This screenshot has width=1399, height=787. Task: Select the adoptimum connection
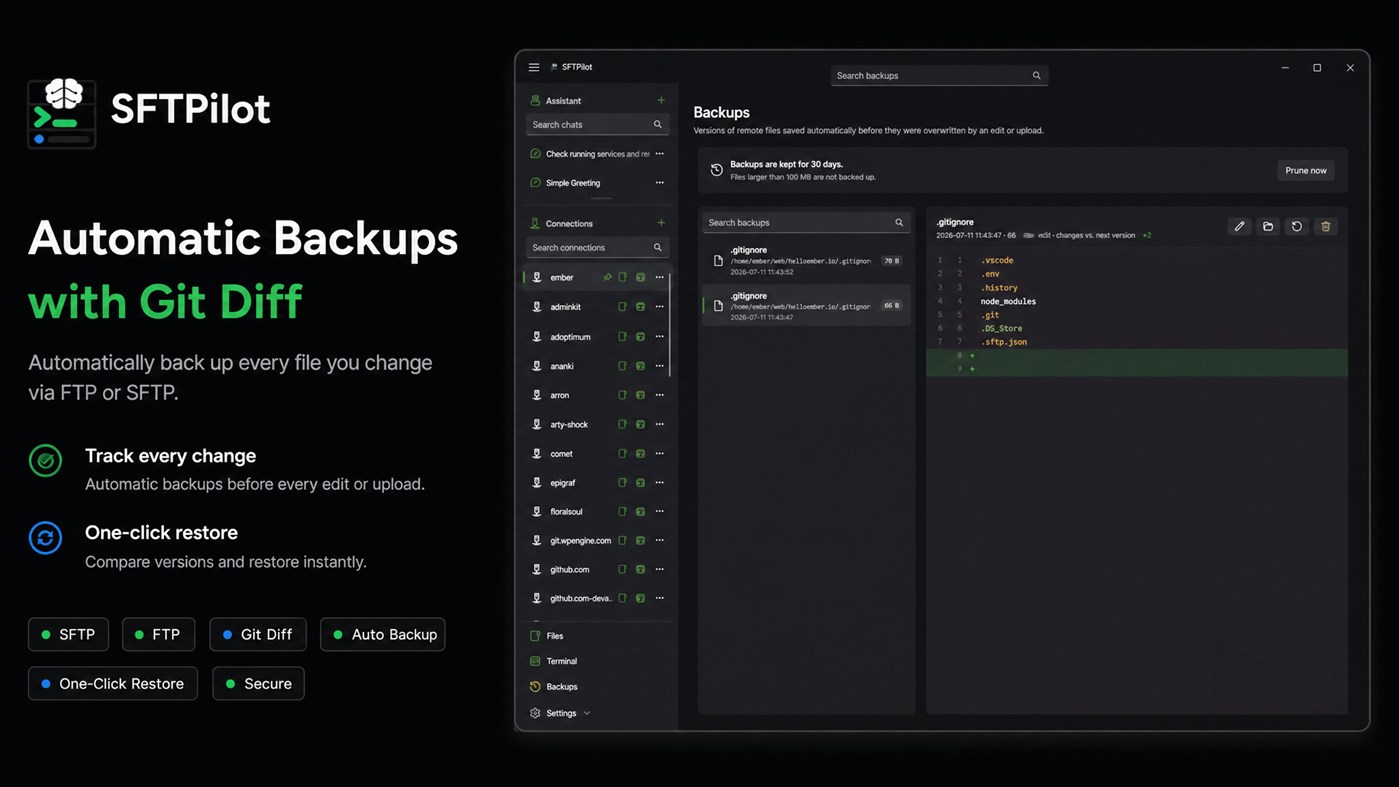pos(597,337)
